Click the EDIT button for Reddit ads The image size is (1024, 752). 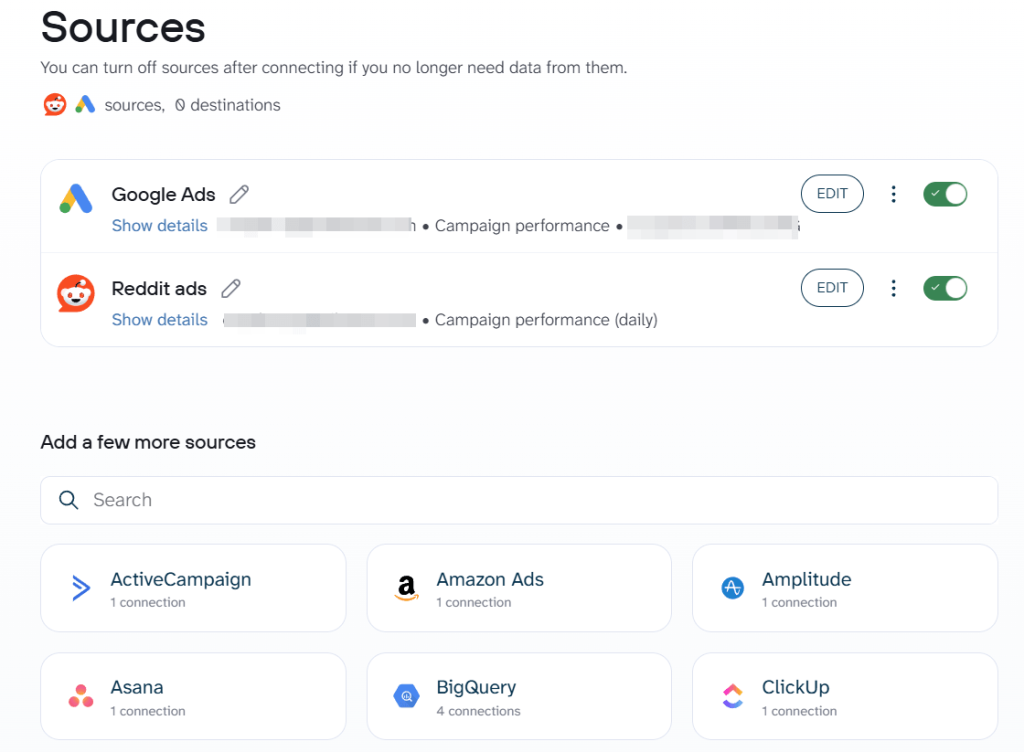(x=832, y=287)
